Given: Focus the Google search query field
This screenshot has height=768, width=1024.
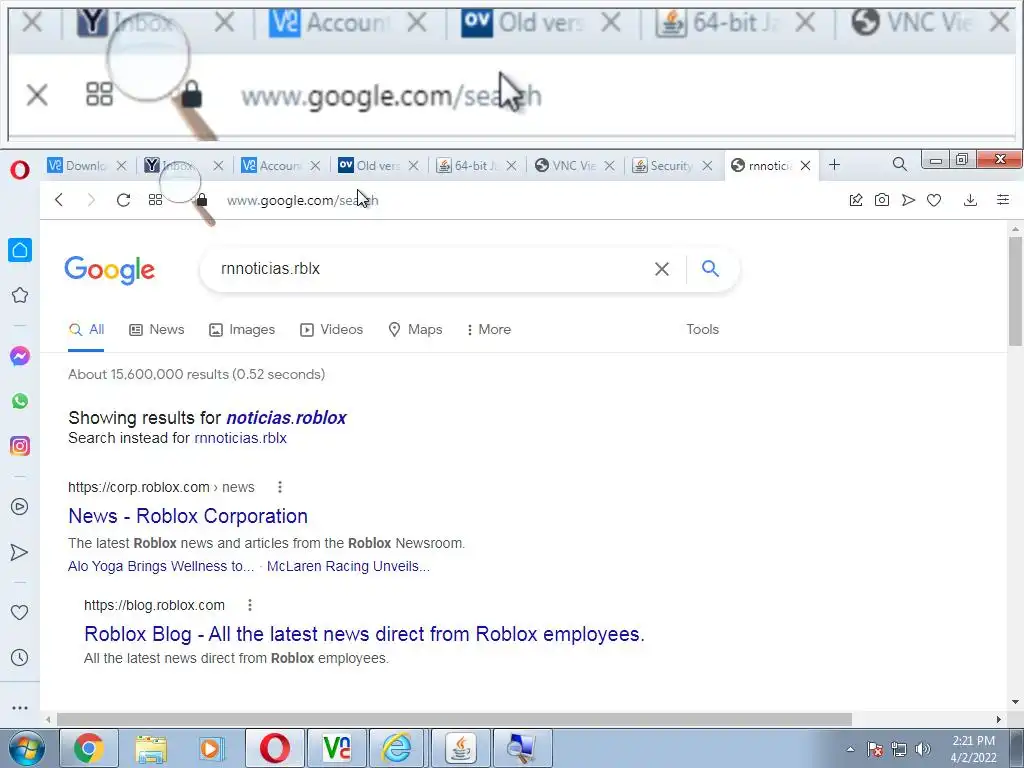Looking at the screenshot, I should click(431, 269).
